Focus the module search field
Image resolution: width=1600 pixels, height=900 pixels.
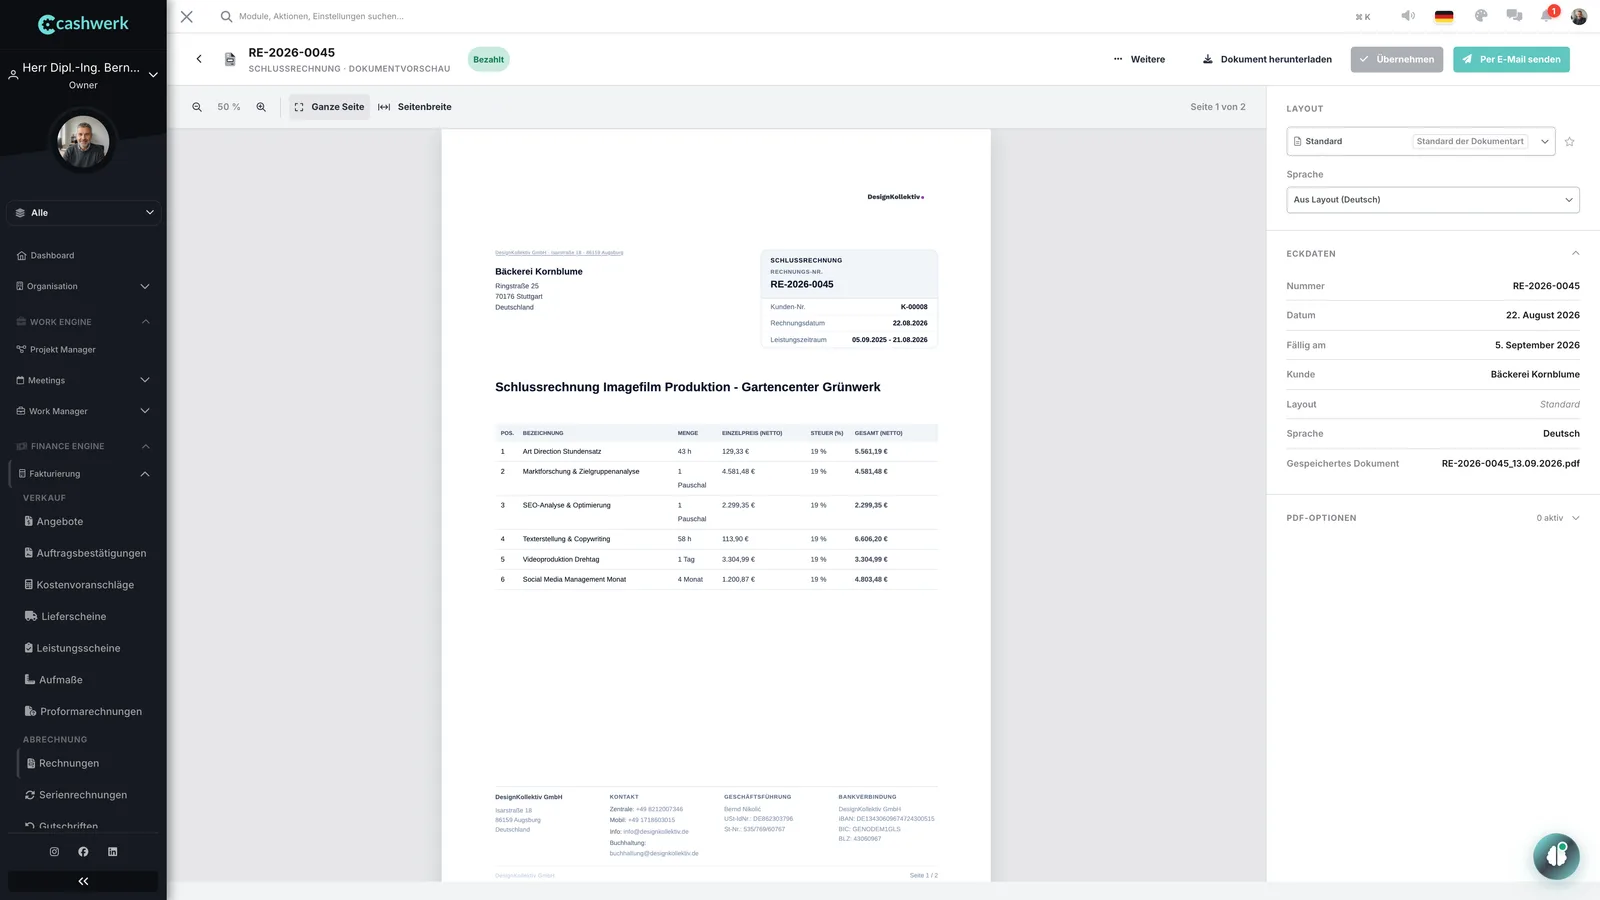pyautogui.click(x=320, y=16)
